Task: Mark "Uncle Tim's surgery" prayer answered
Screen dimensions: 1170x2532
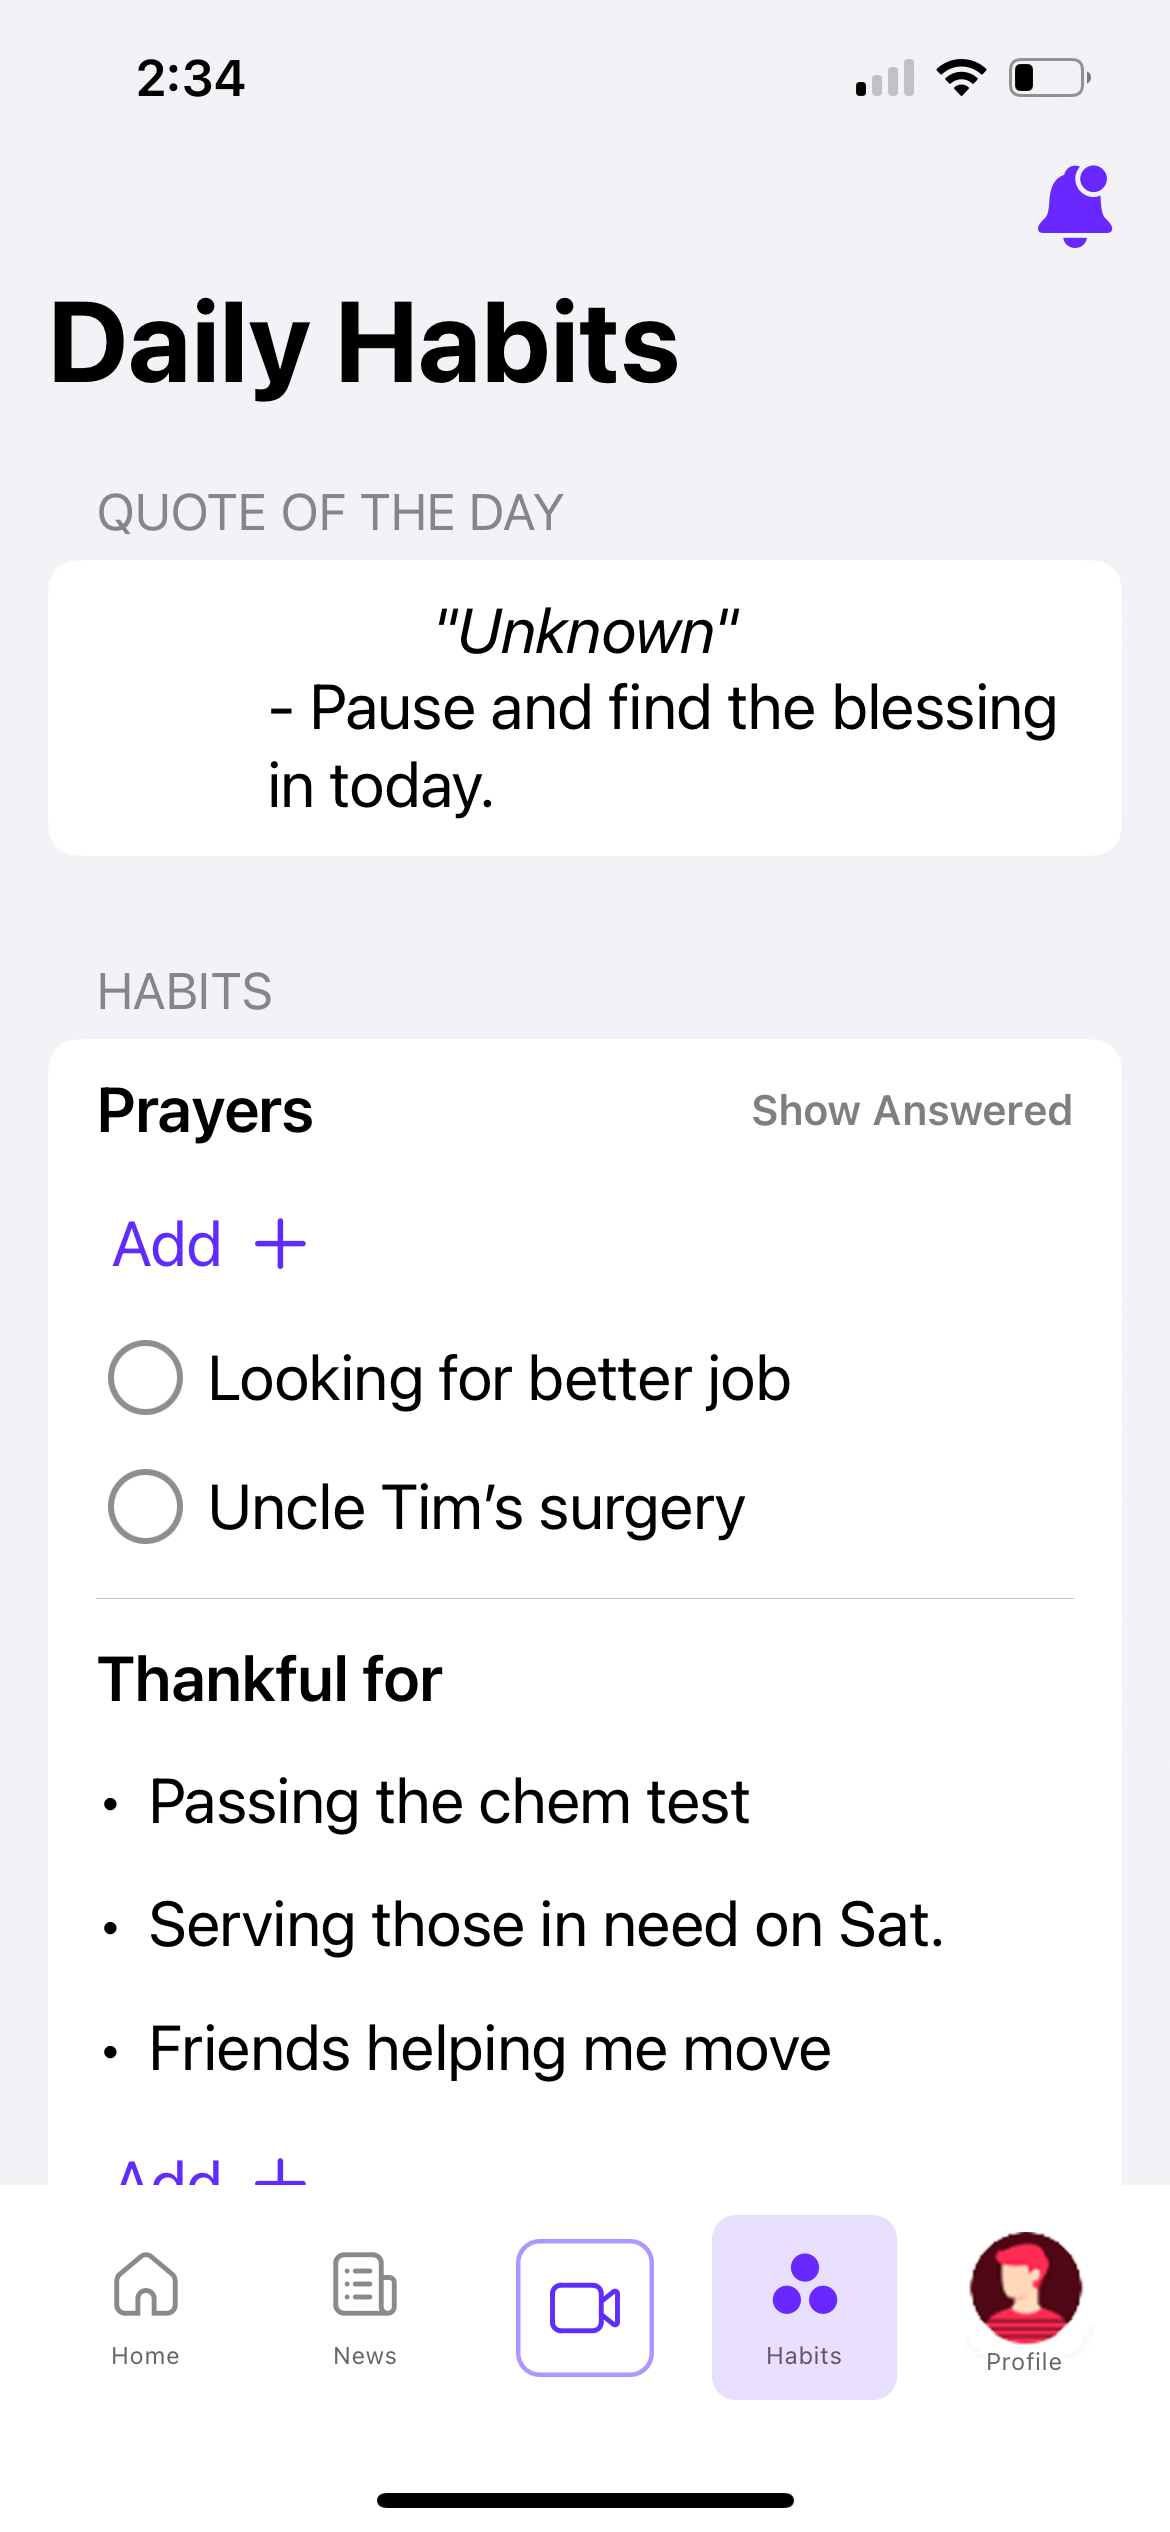Action: (146, 1507)
